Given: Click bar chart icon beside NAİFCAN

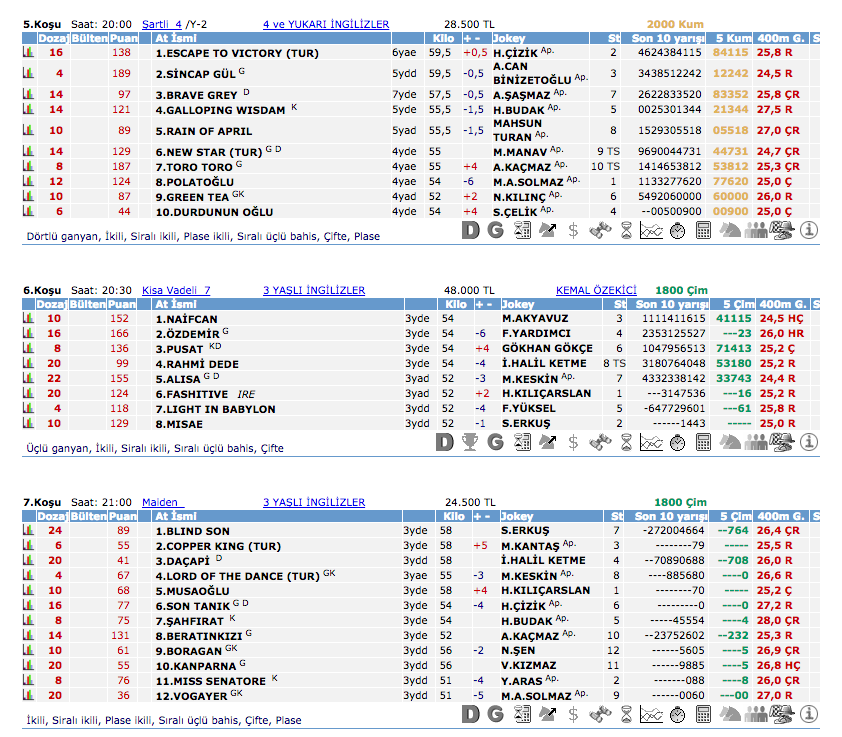Looking at the screenshot, I should (30, 318).
